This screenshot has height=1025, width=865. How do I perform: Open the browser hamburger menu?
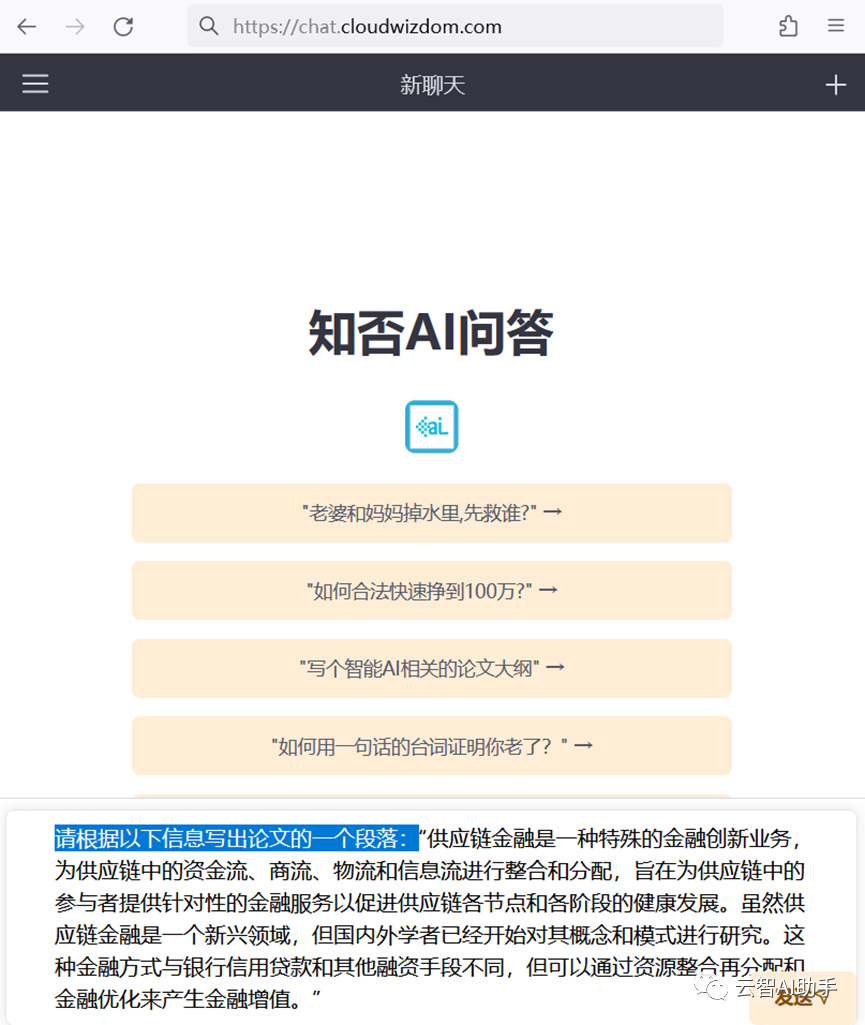pyautogui.click(x=836, y=25)
